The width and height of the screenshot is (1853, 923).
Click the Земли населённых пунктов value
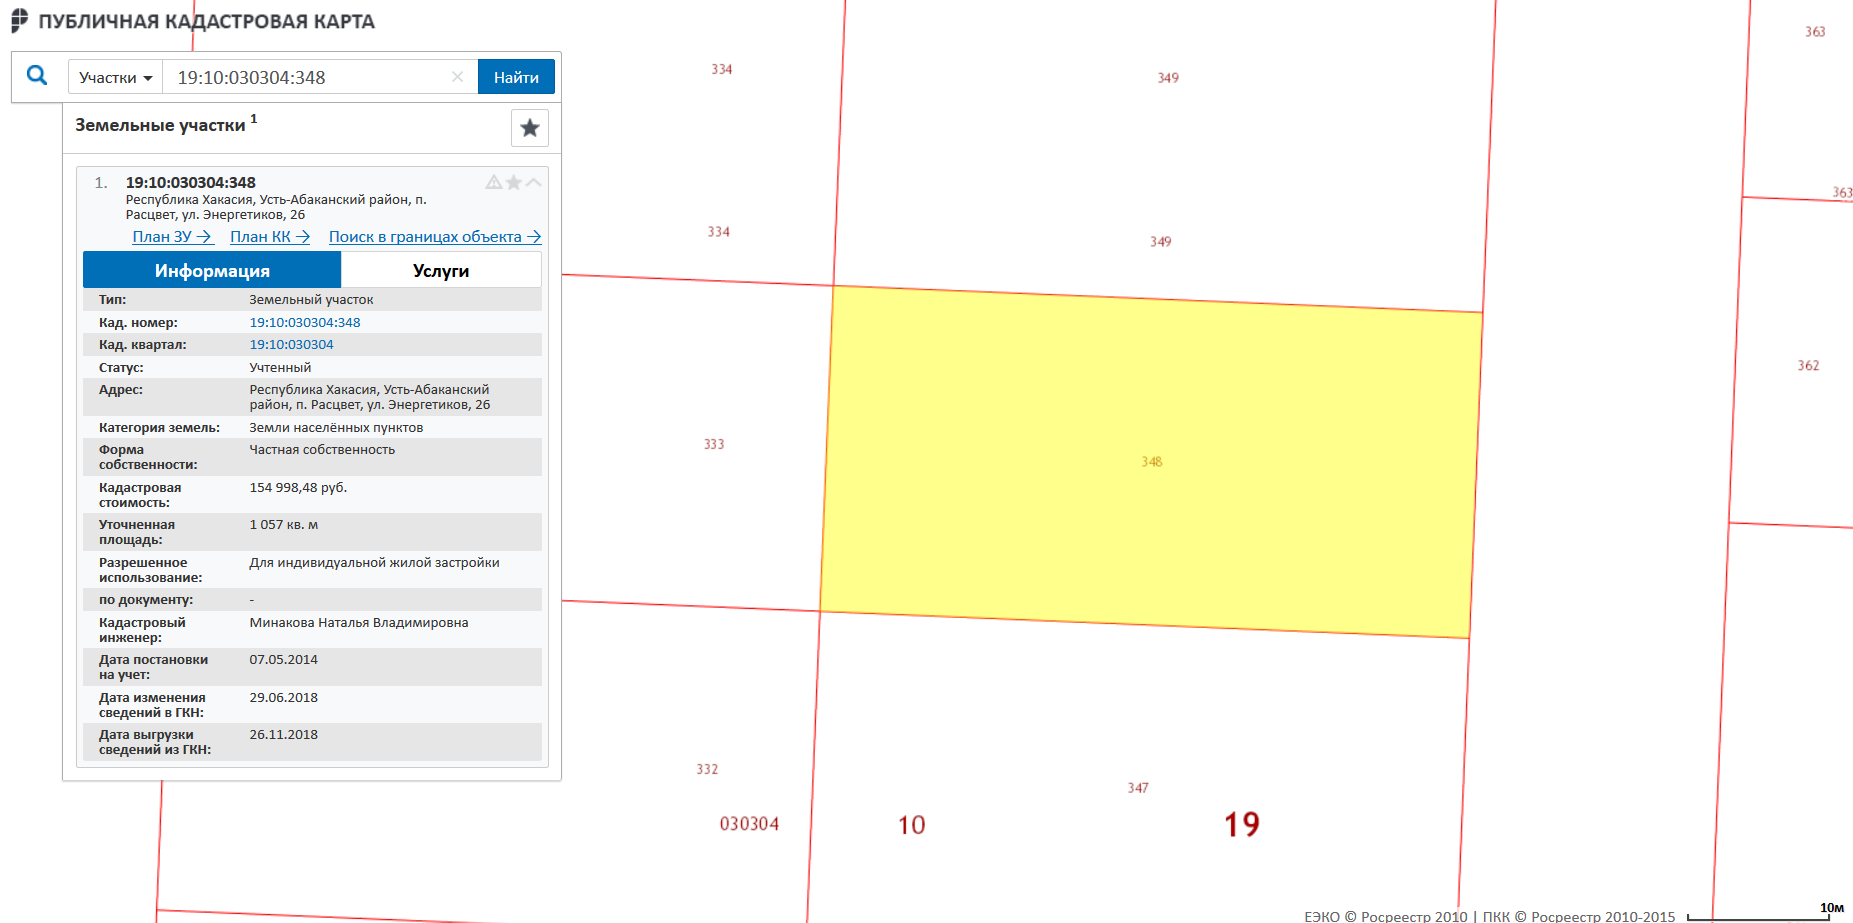(x=336, y=427)
